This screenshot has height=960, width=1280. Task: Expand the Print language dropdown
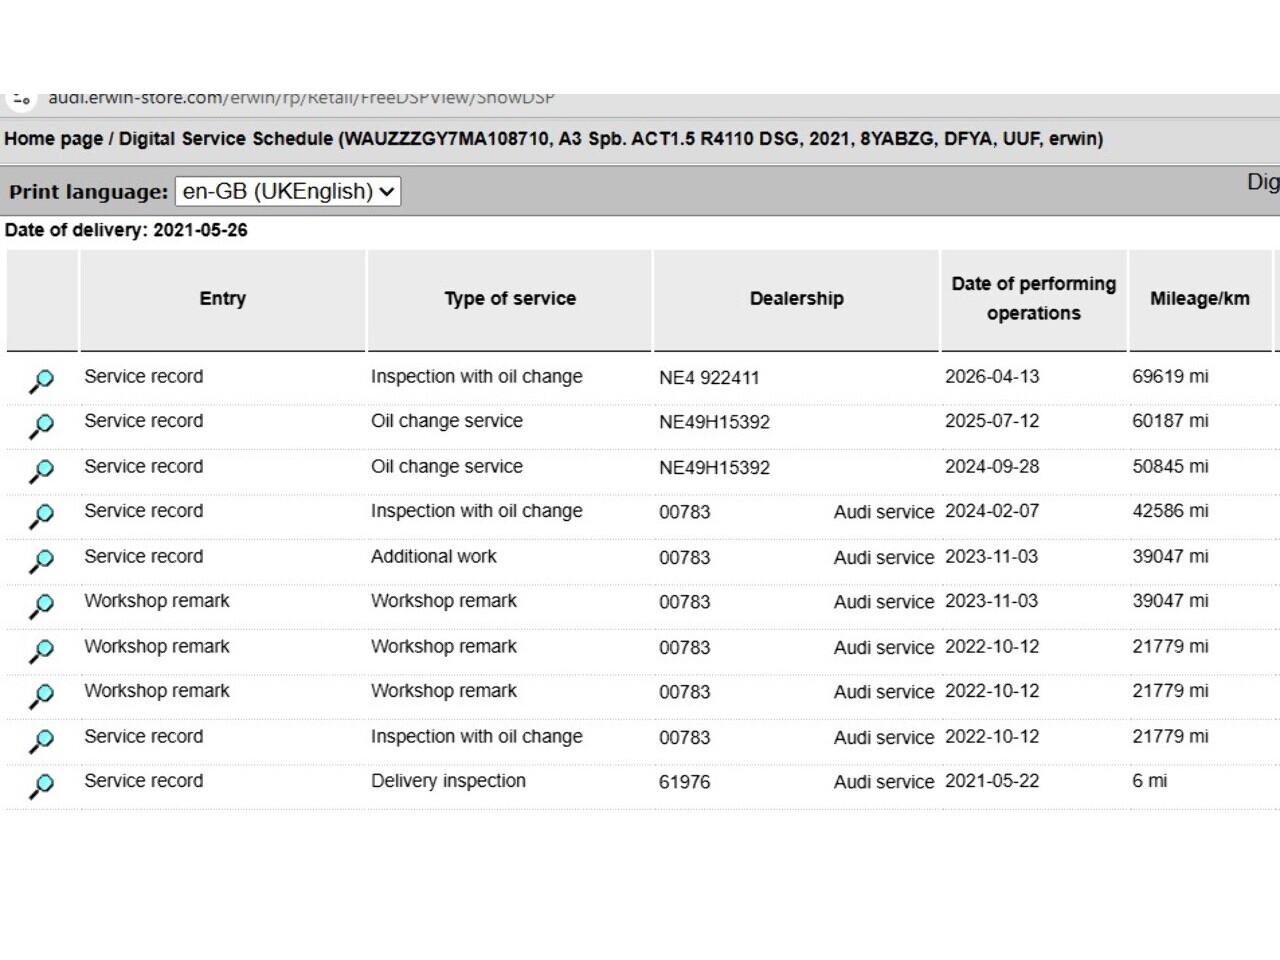click(288, 191)
